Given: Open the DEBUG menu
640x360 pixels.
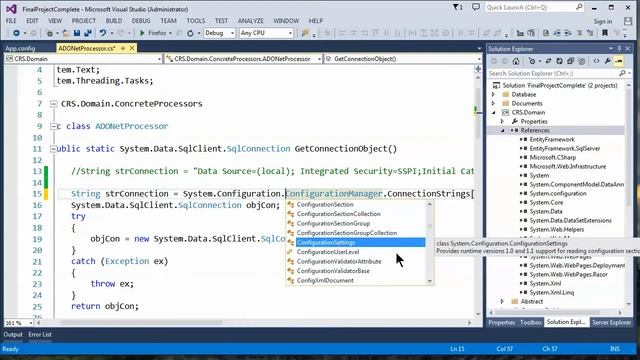Looking at the screenshot, I should (141, 21).
